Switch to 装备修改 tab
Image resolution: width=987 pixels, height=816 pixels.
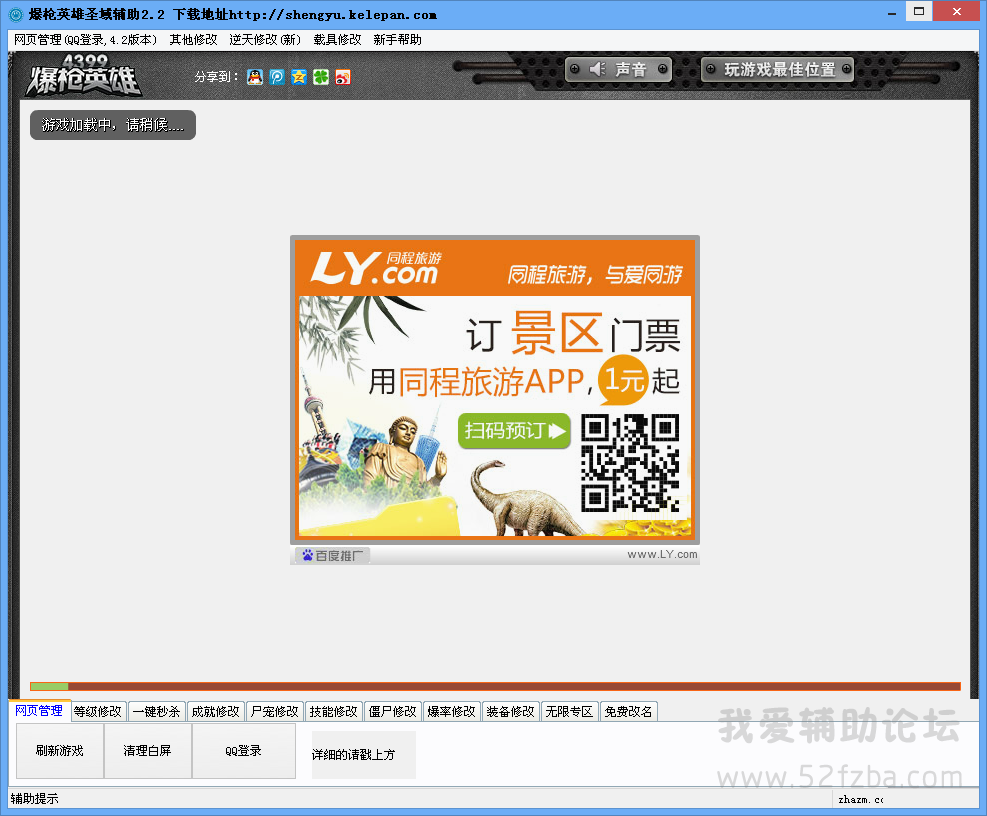pos(510,711)
